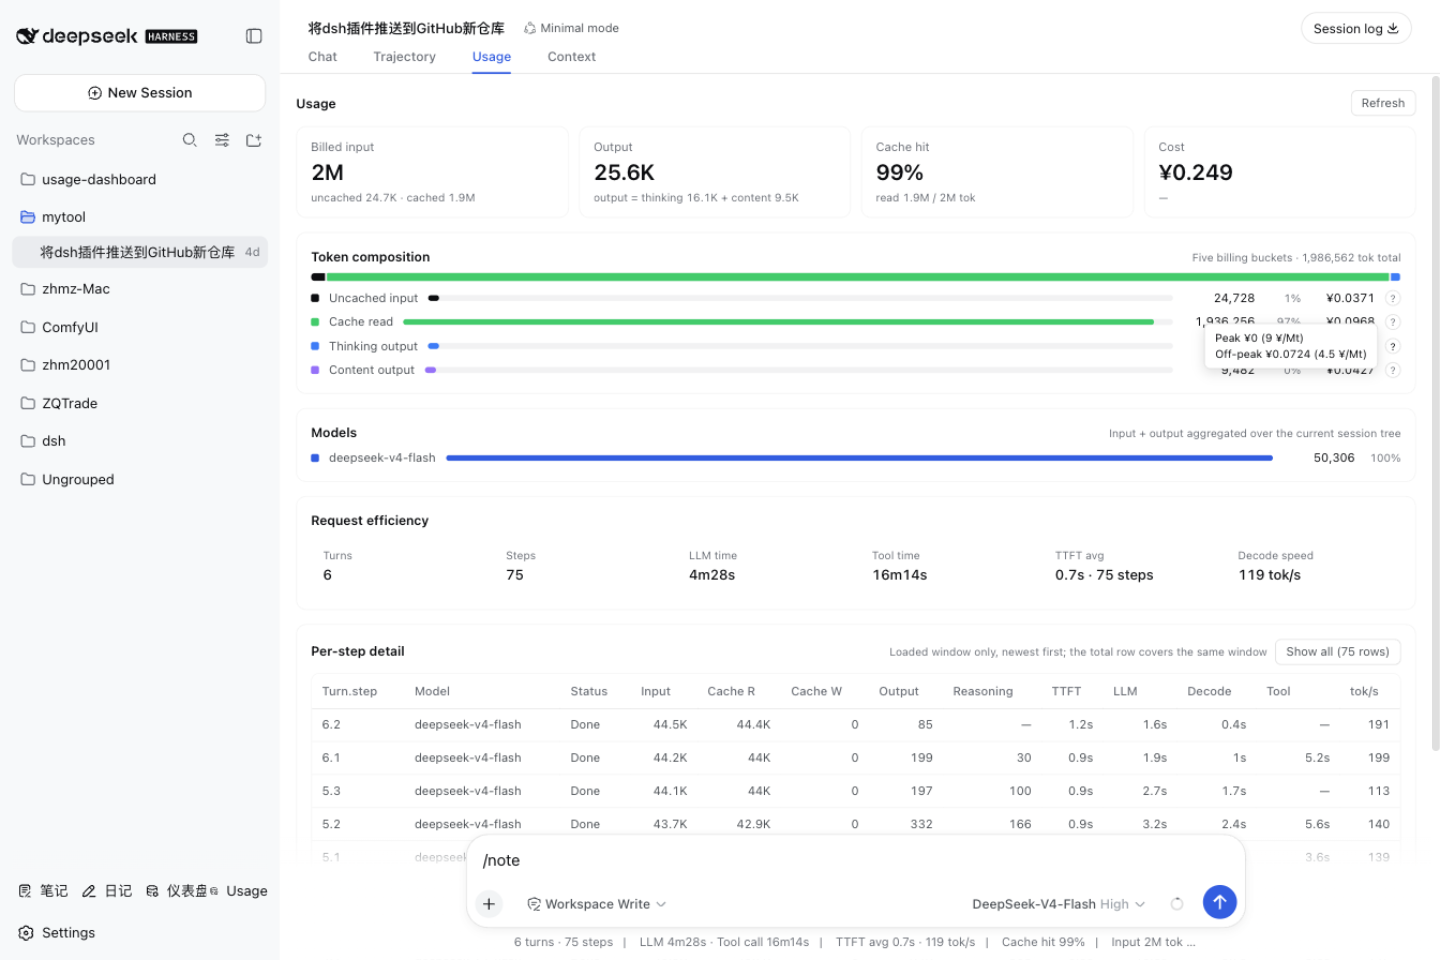Open 仪表盘 Usage dashboard in sidebar footer
The image size is (1440, 960).
206,891
